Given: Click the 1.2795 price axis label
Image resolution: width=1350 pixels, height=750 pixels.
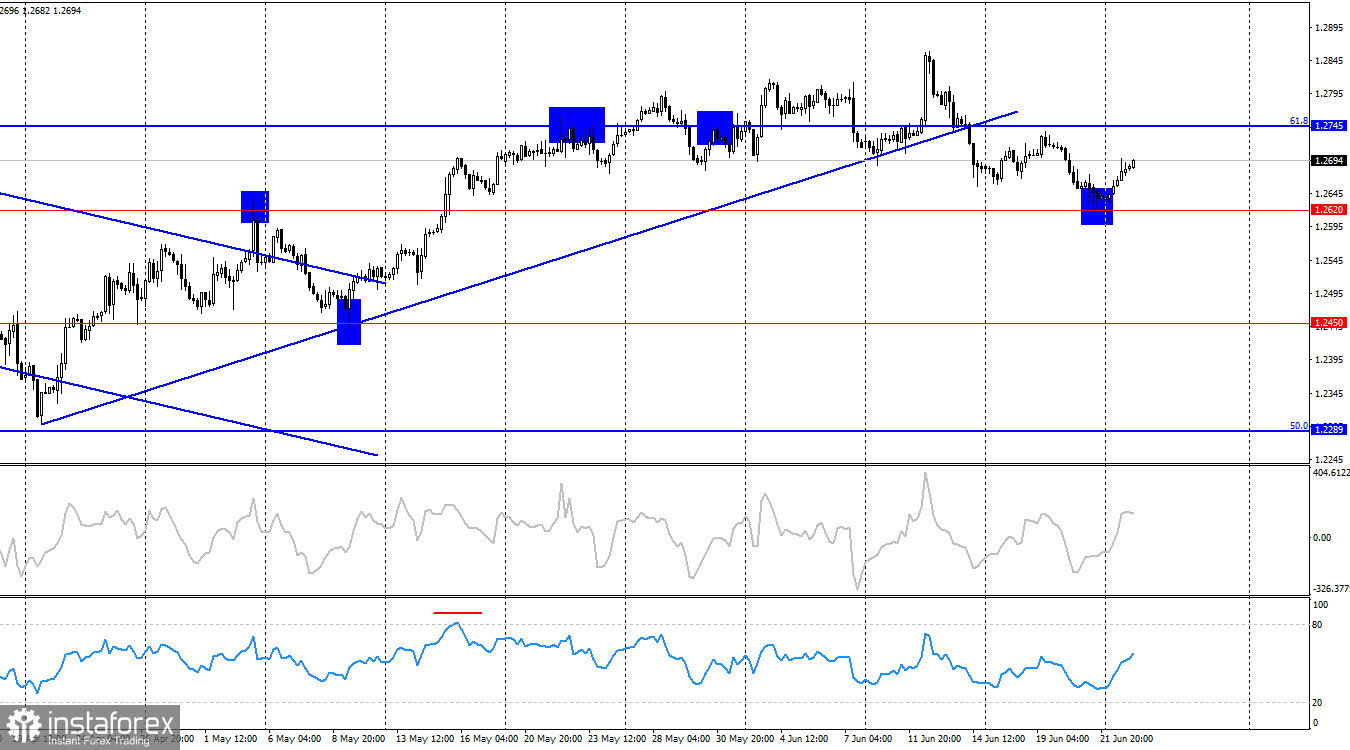Looking at the screenshot, I should [x=1331, y=94].
